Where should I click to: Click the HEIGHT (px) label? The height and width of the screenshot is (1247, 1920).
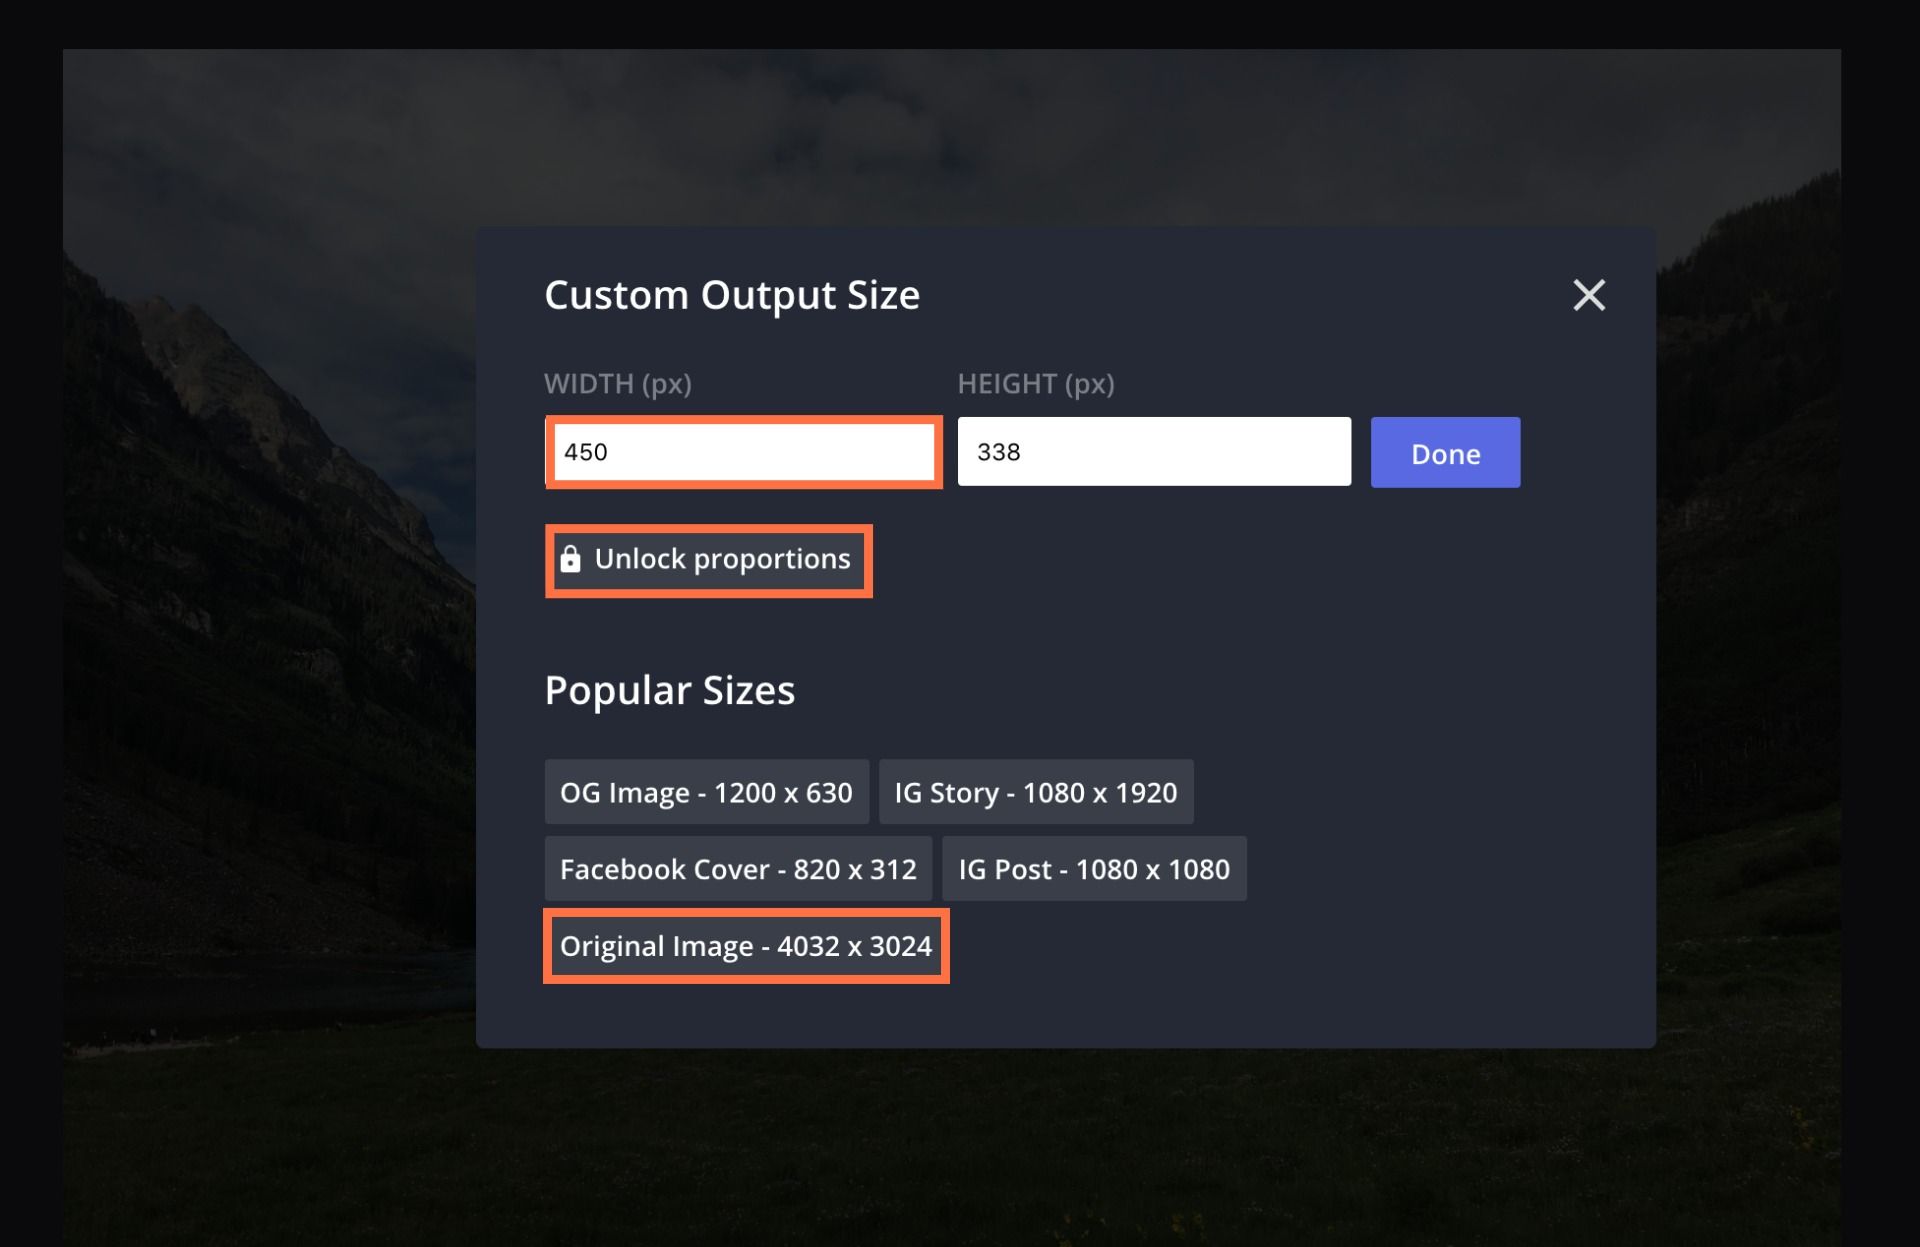pyautogui.click(x=1035, y=384)
